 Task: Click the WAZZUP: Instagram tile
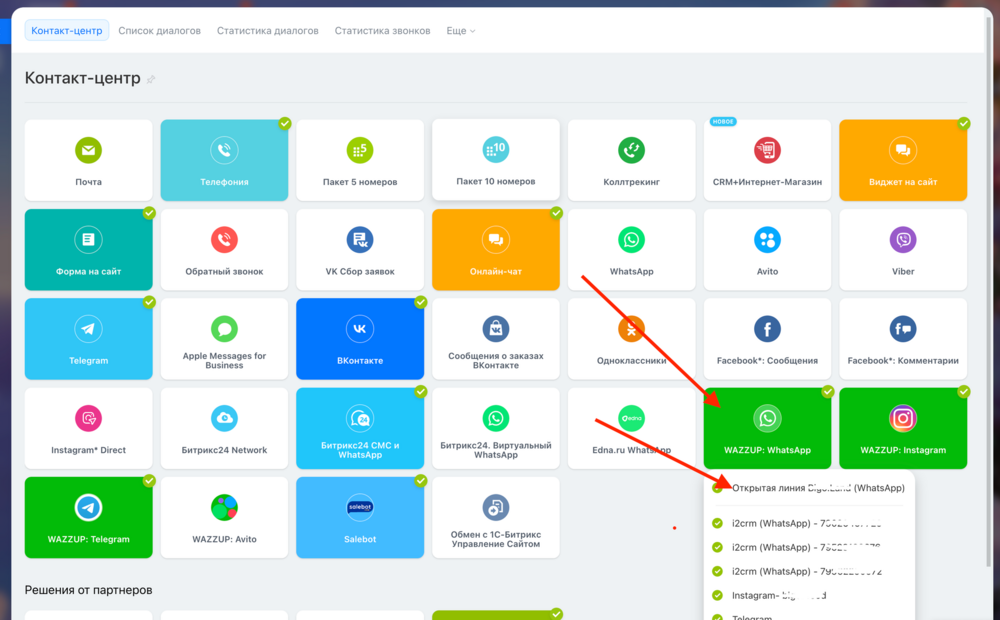[904, 428]
